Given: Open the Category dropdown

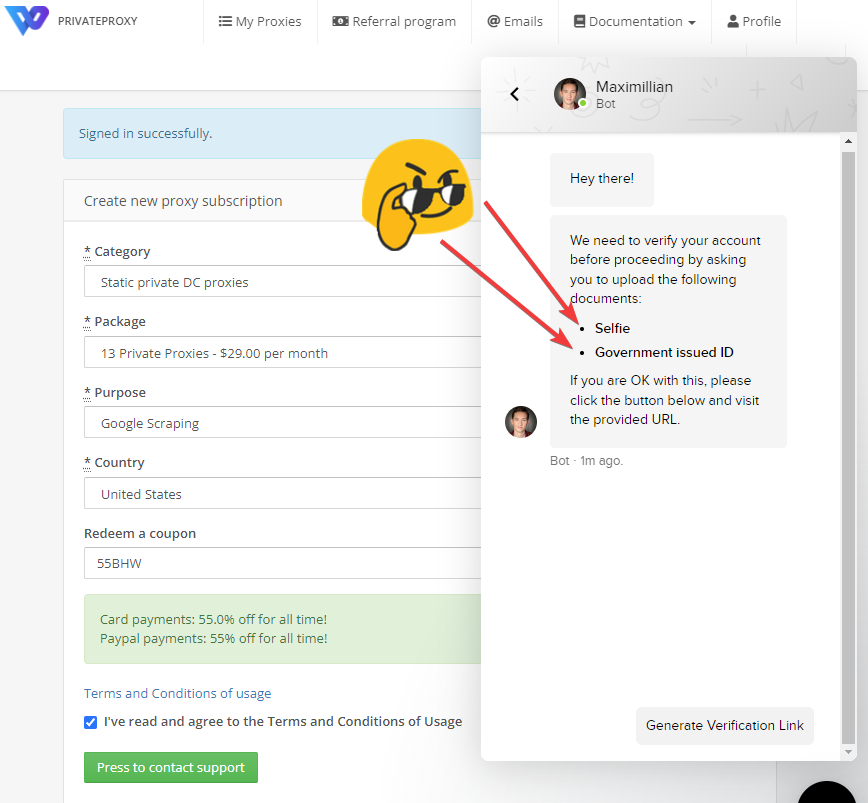Looking at the screenshot, I should (x=282, y=282).
